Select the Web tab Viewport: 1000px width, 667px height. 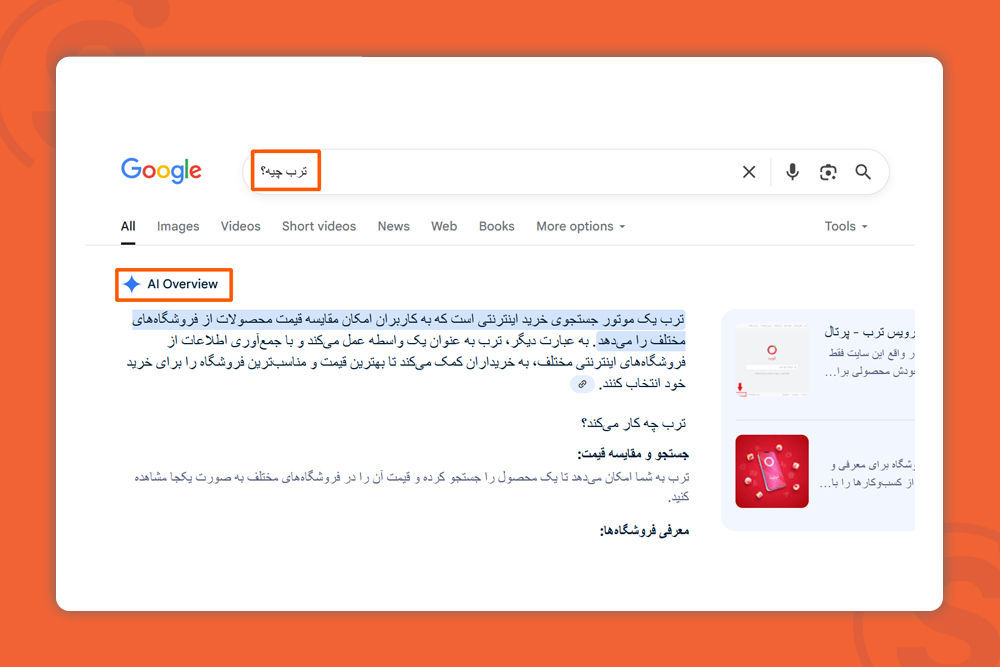[444, 226]
